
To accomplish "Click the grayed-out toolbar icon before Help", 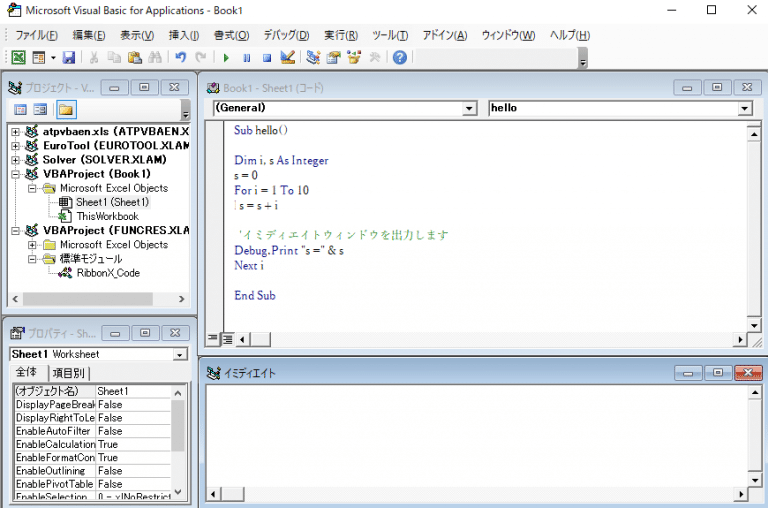I will pos(375,57).
